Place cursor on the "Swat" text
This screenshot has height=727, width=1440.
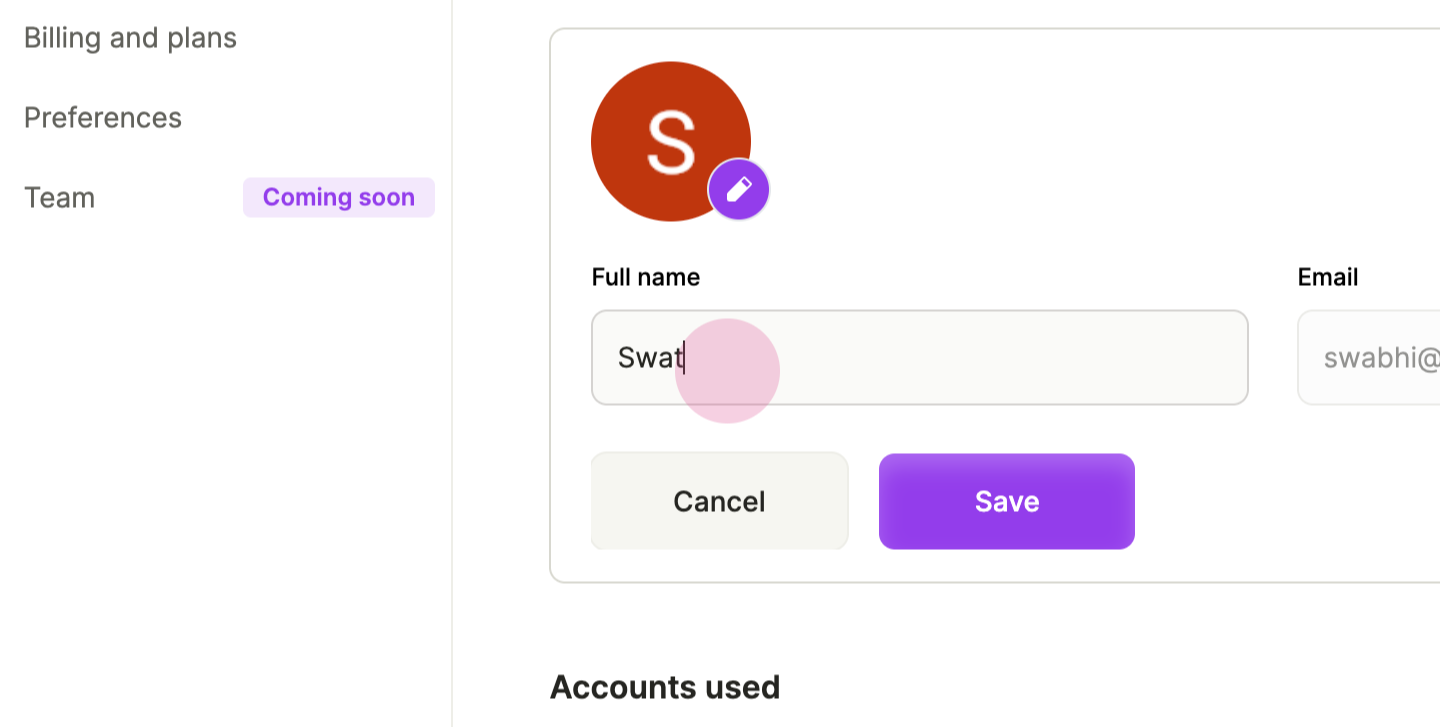(650, 357)
